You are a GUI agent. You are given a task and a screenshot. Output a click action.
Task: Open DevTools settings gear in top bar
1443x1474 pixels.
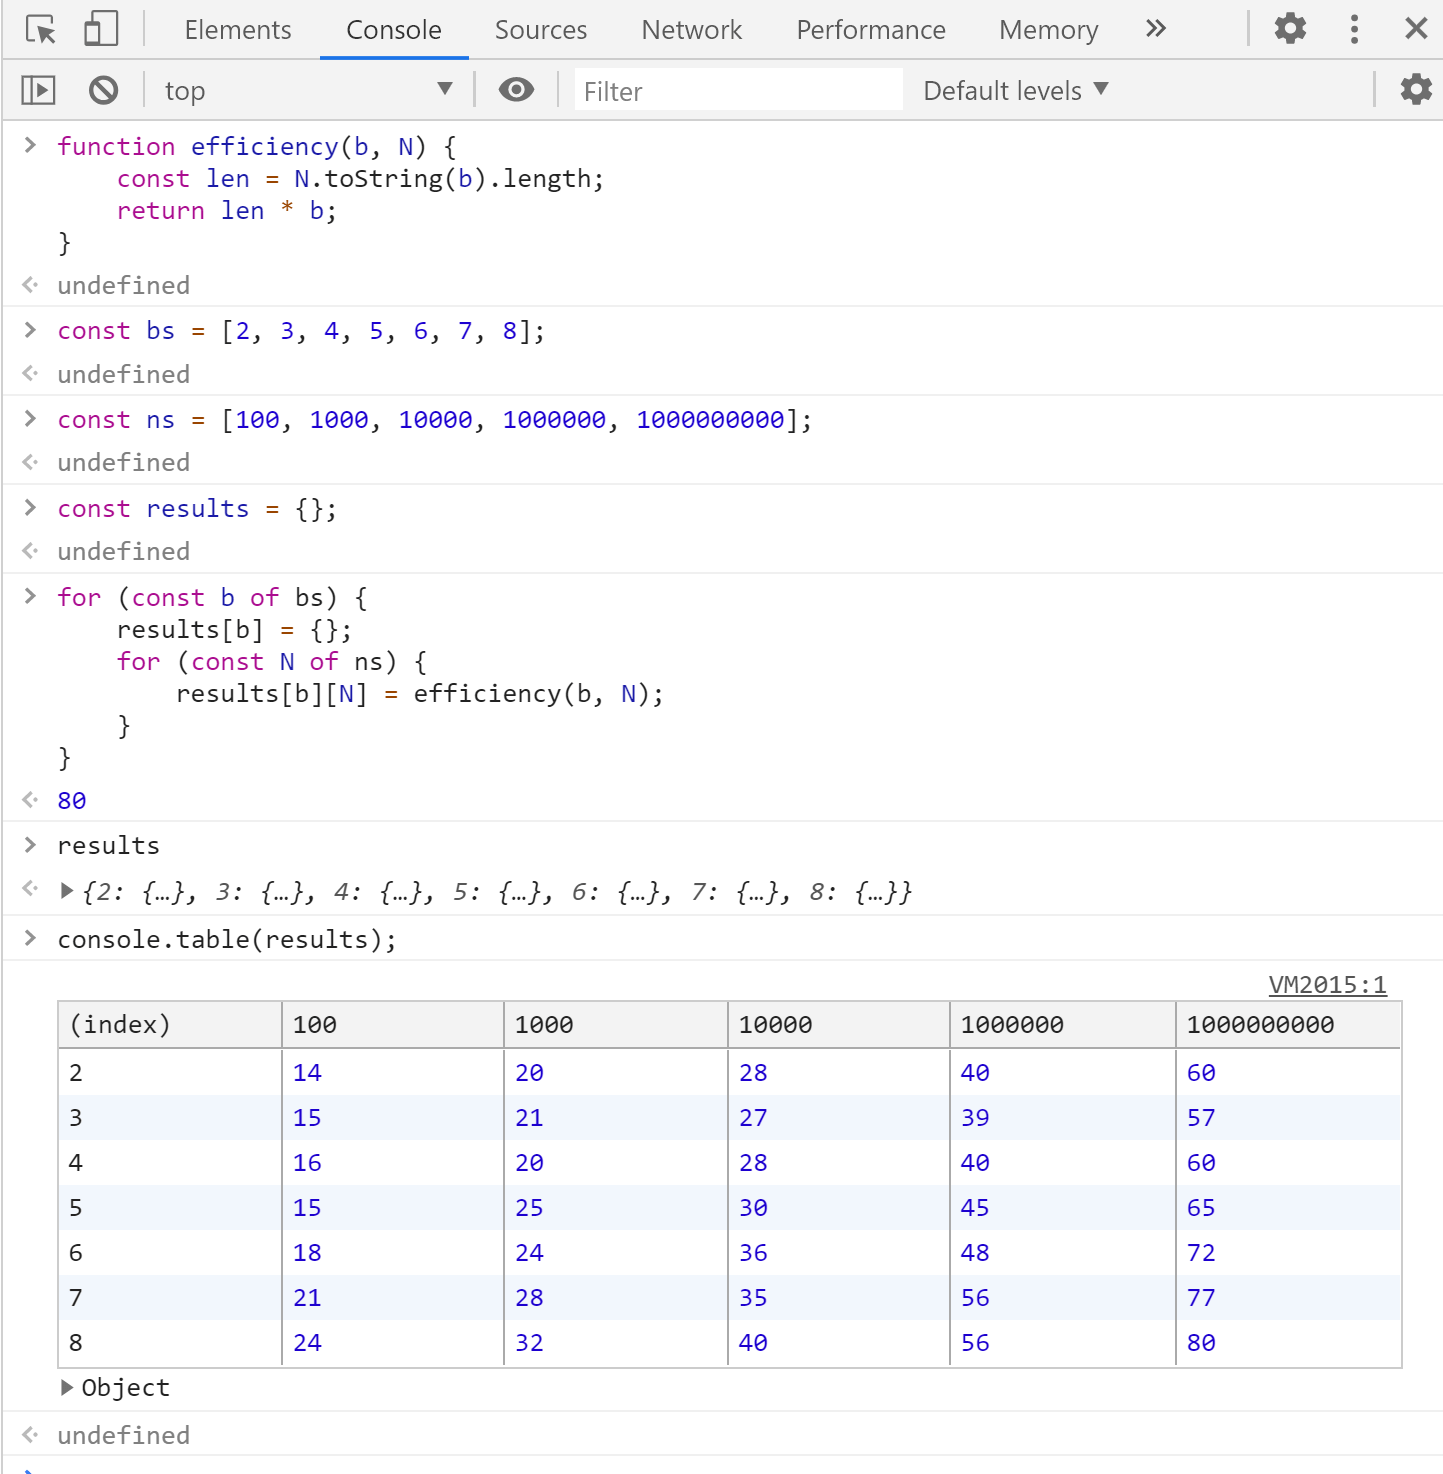pyautogui.click(x=1290, y=29)
